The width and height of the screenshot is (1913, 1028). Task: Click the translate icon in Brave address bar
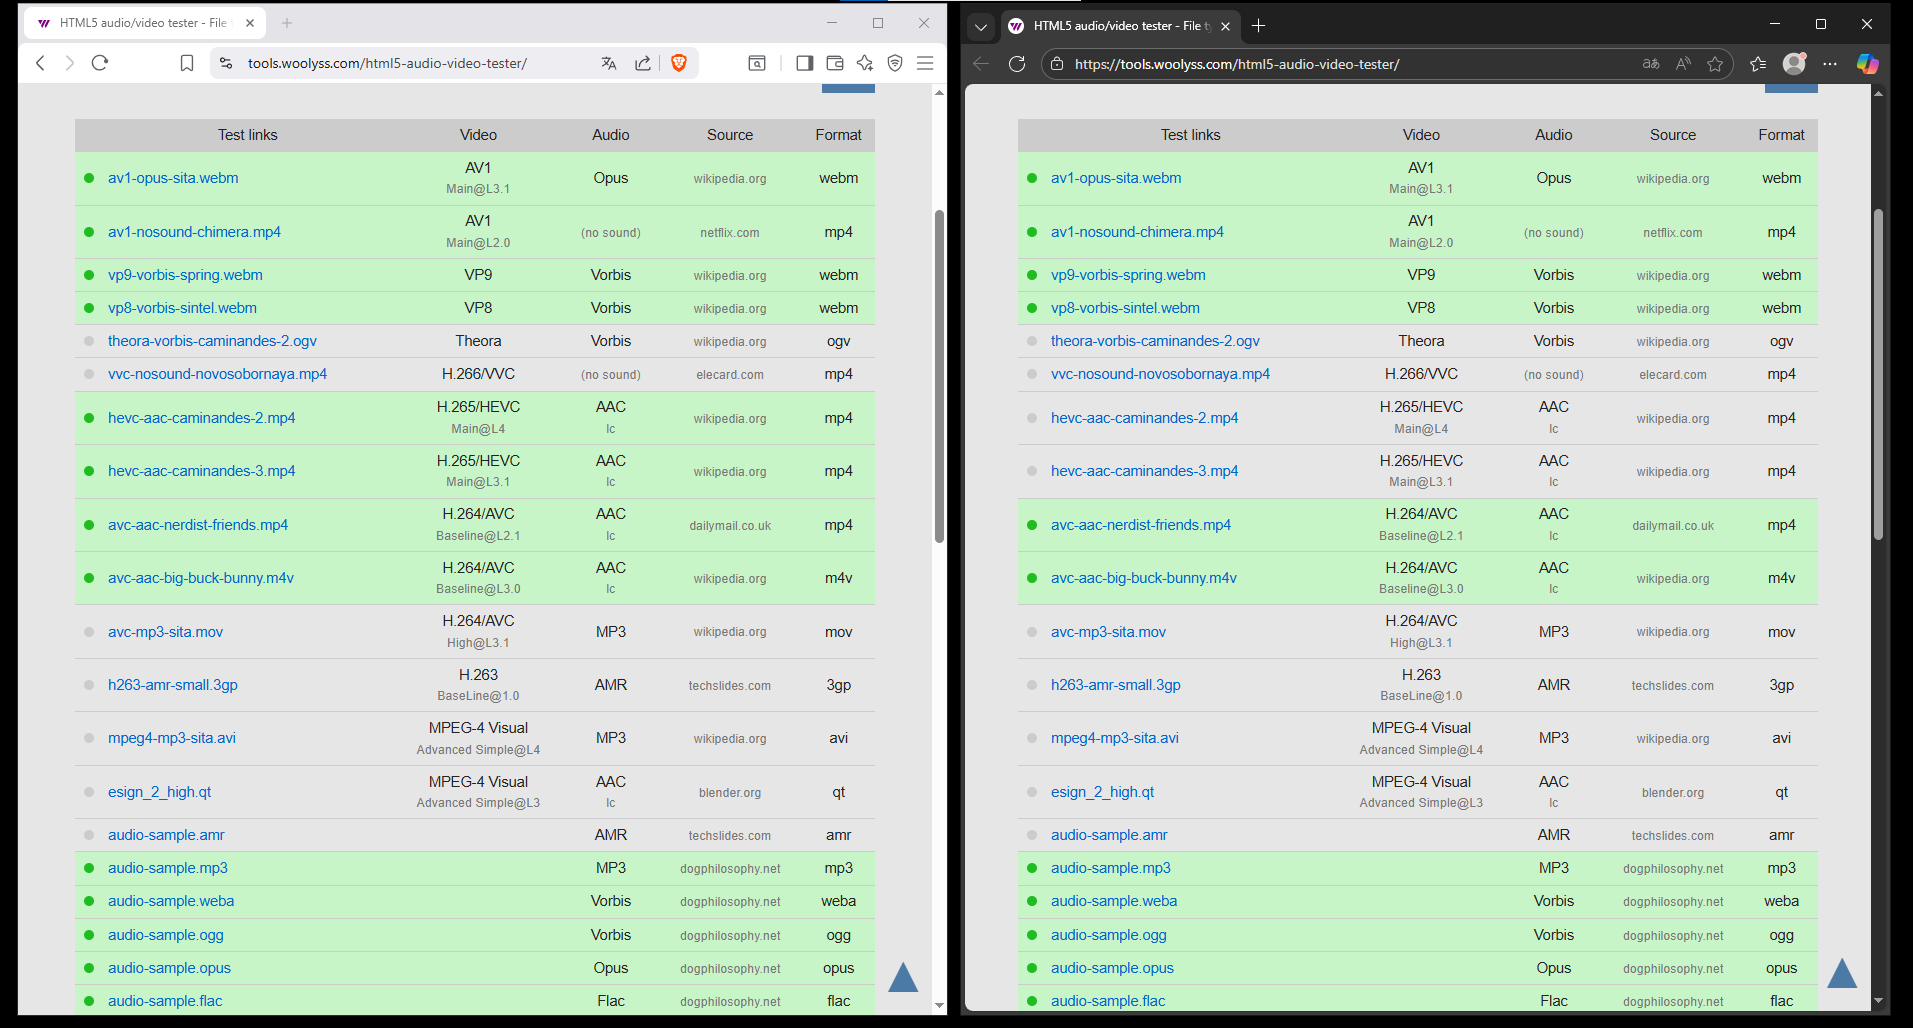[x=609, y=63]
